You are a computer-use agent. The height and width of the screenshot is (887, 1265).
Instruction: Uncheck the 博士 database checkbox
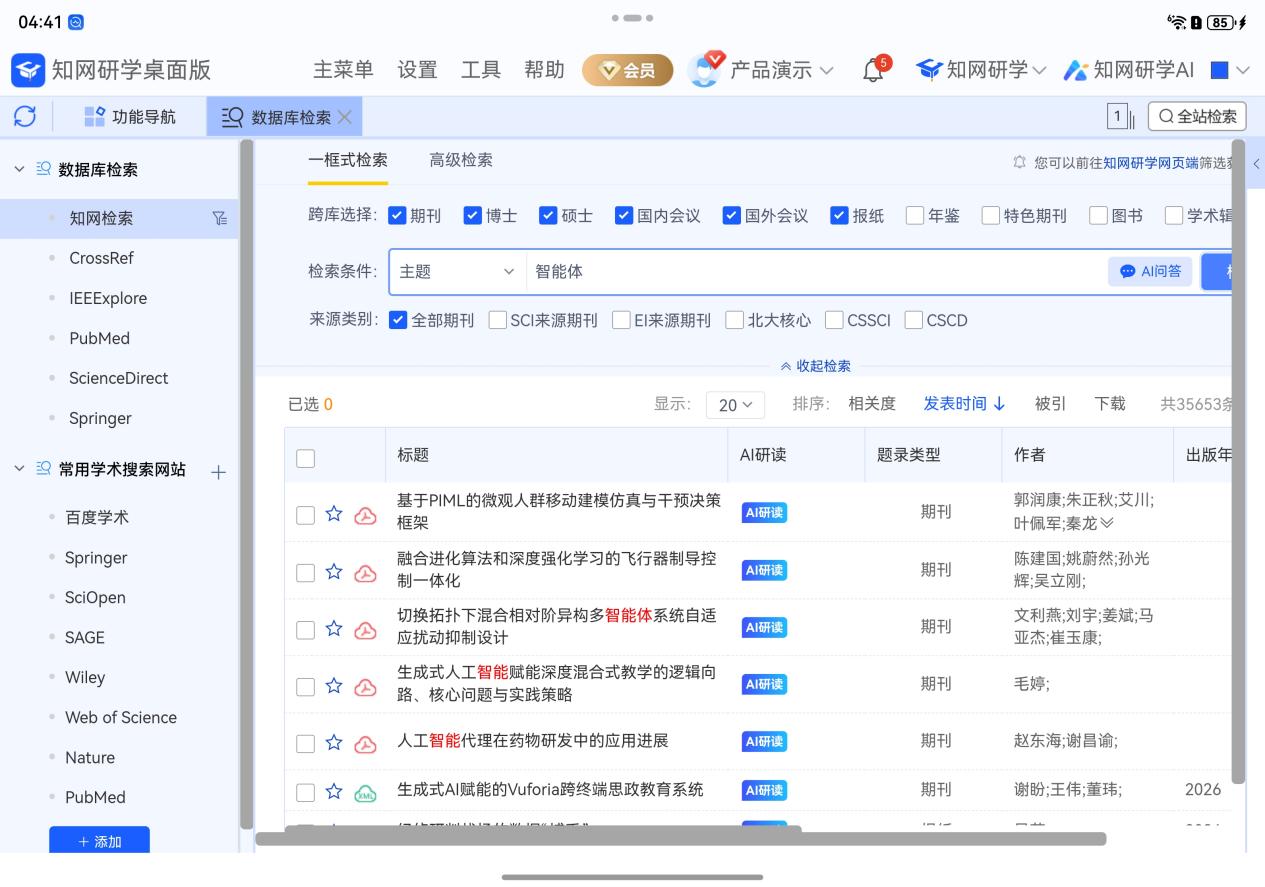point(473,215)
